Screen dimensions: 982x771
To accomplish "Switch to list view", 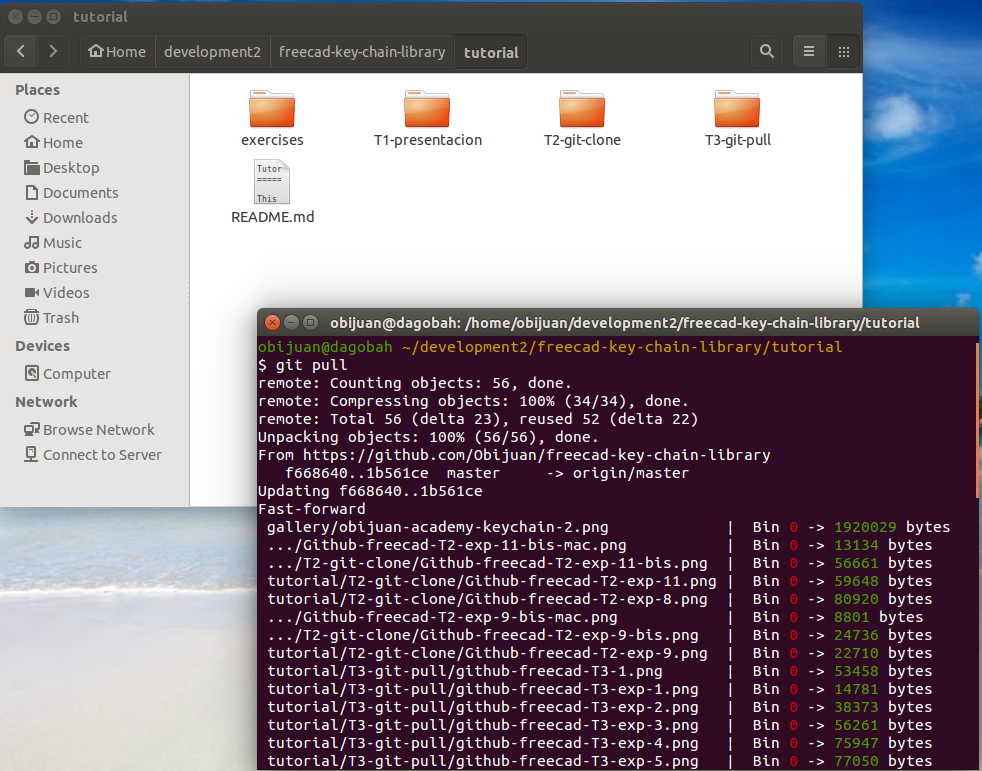I will (x=809, y=51).
